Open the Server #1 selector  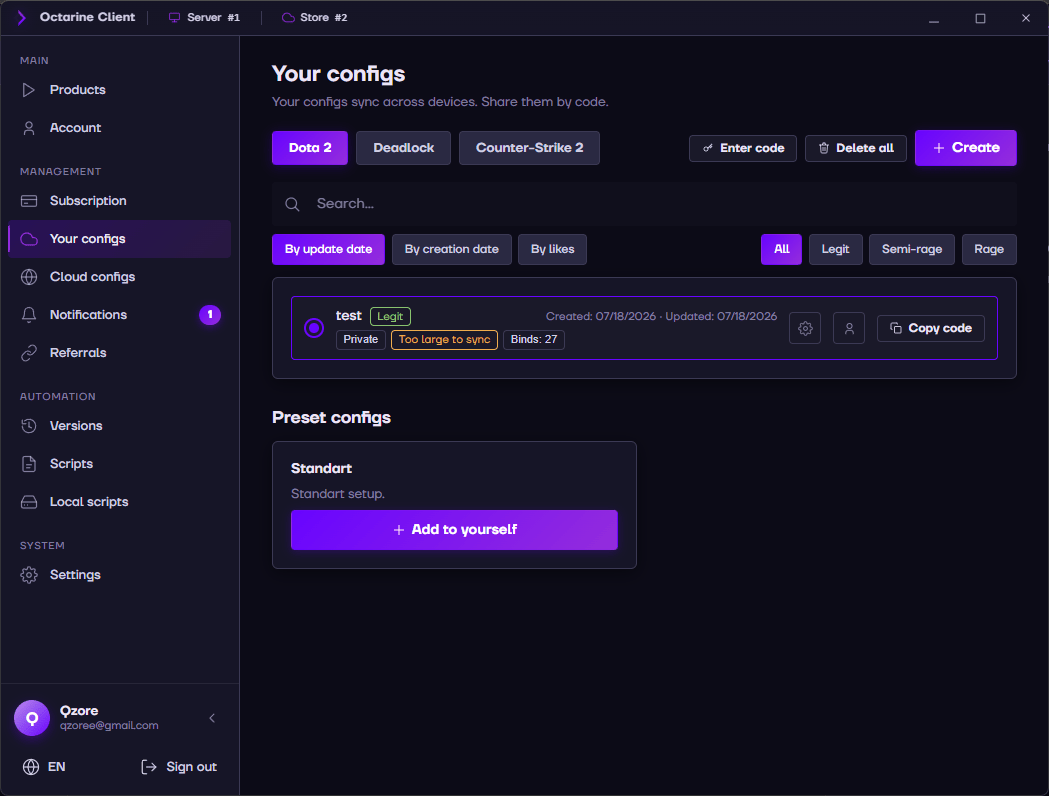click(204, 17)
